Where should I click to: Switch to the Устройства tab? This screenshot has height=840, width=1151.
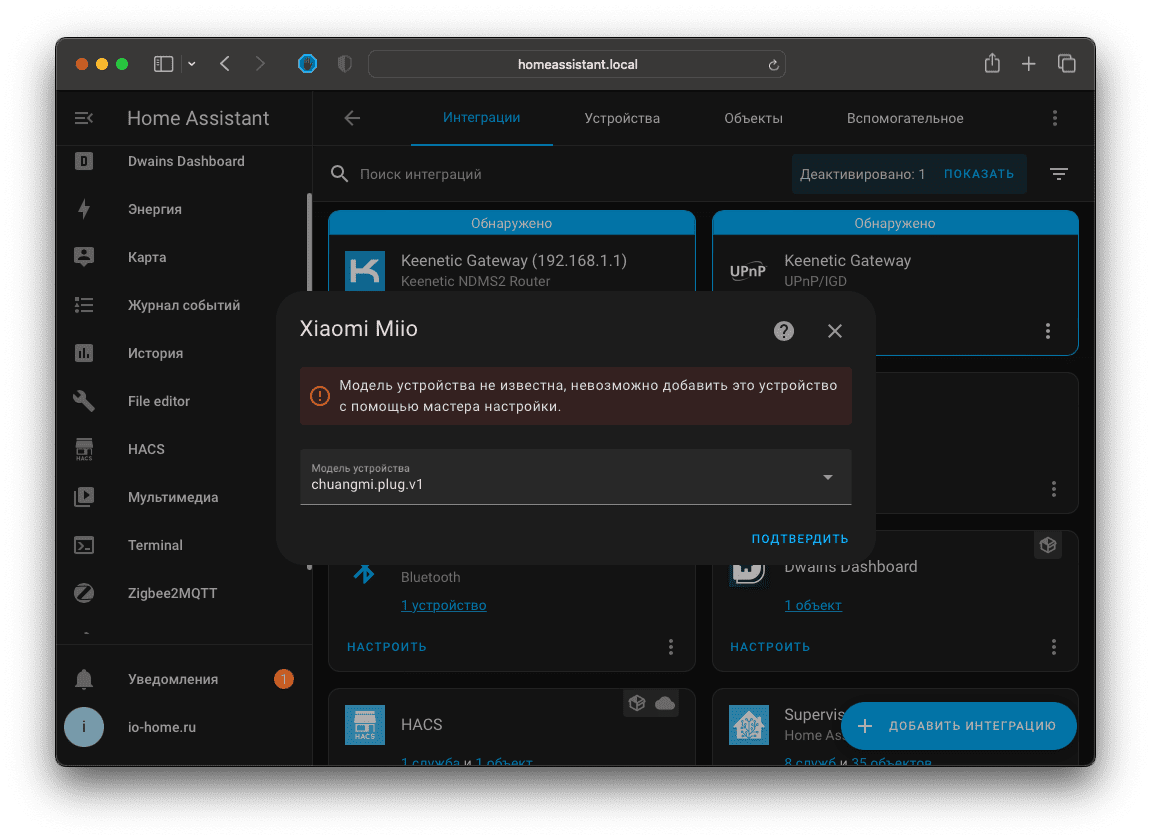[622, 118]
